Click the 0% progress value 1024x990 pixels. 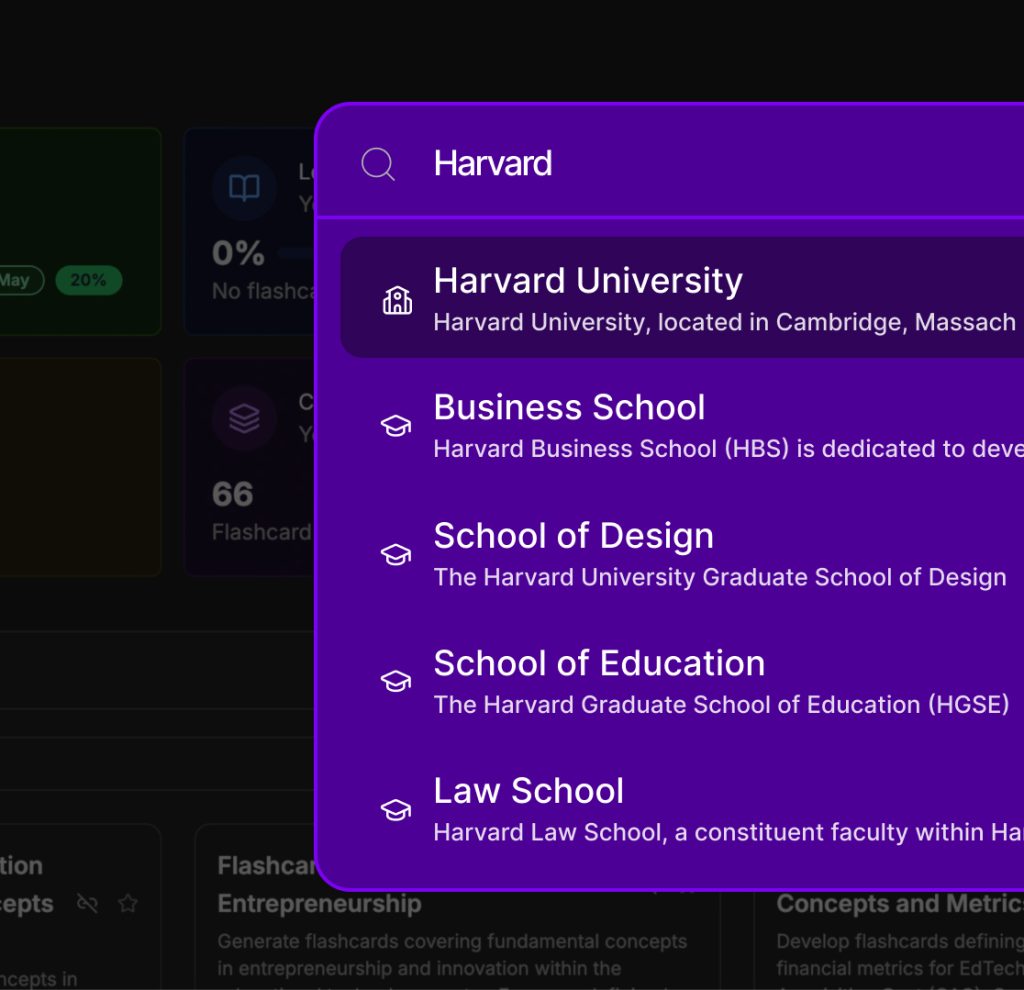pos(238,253)
